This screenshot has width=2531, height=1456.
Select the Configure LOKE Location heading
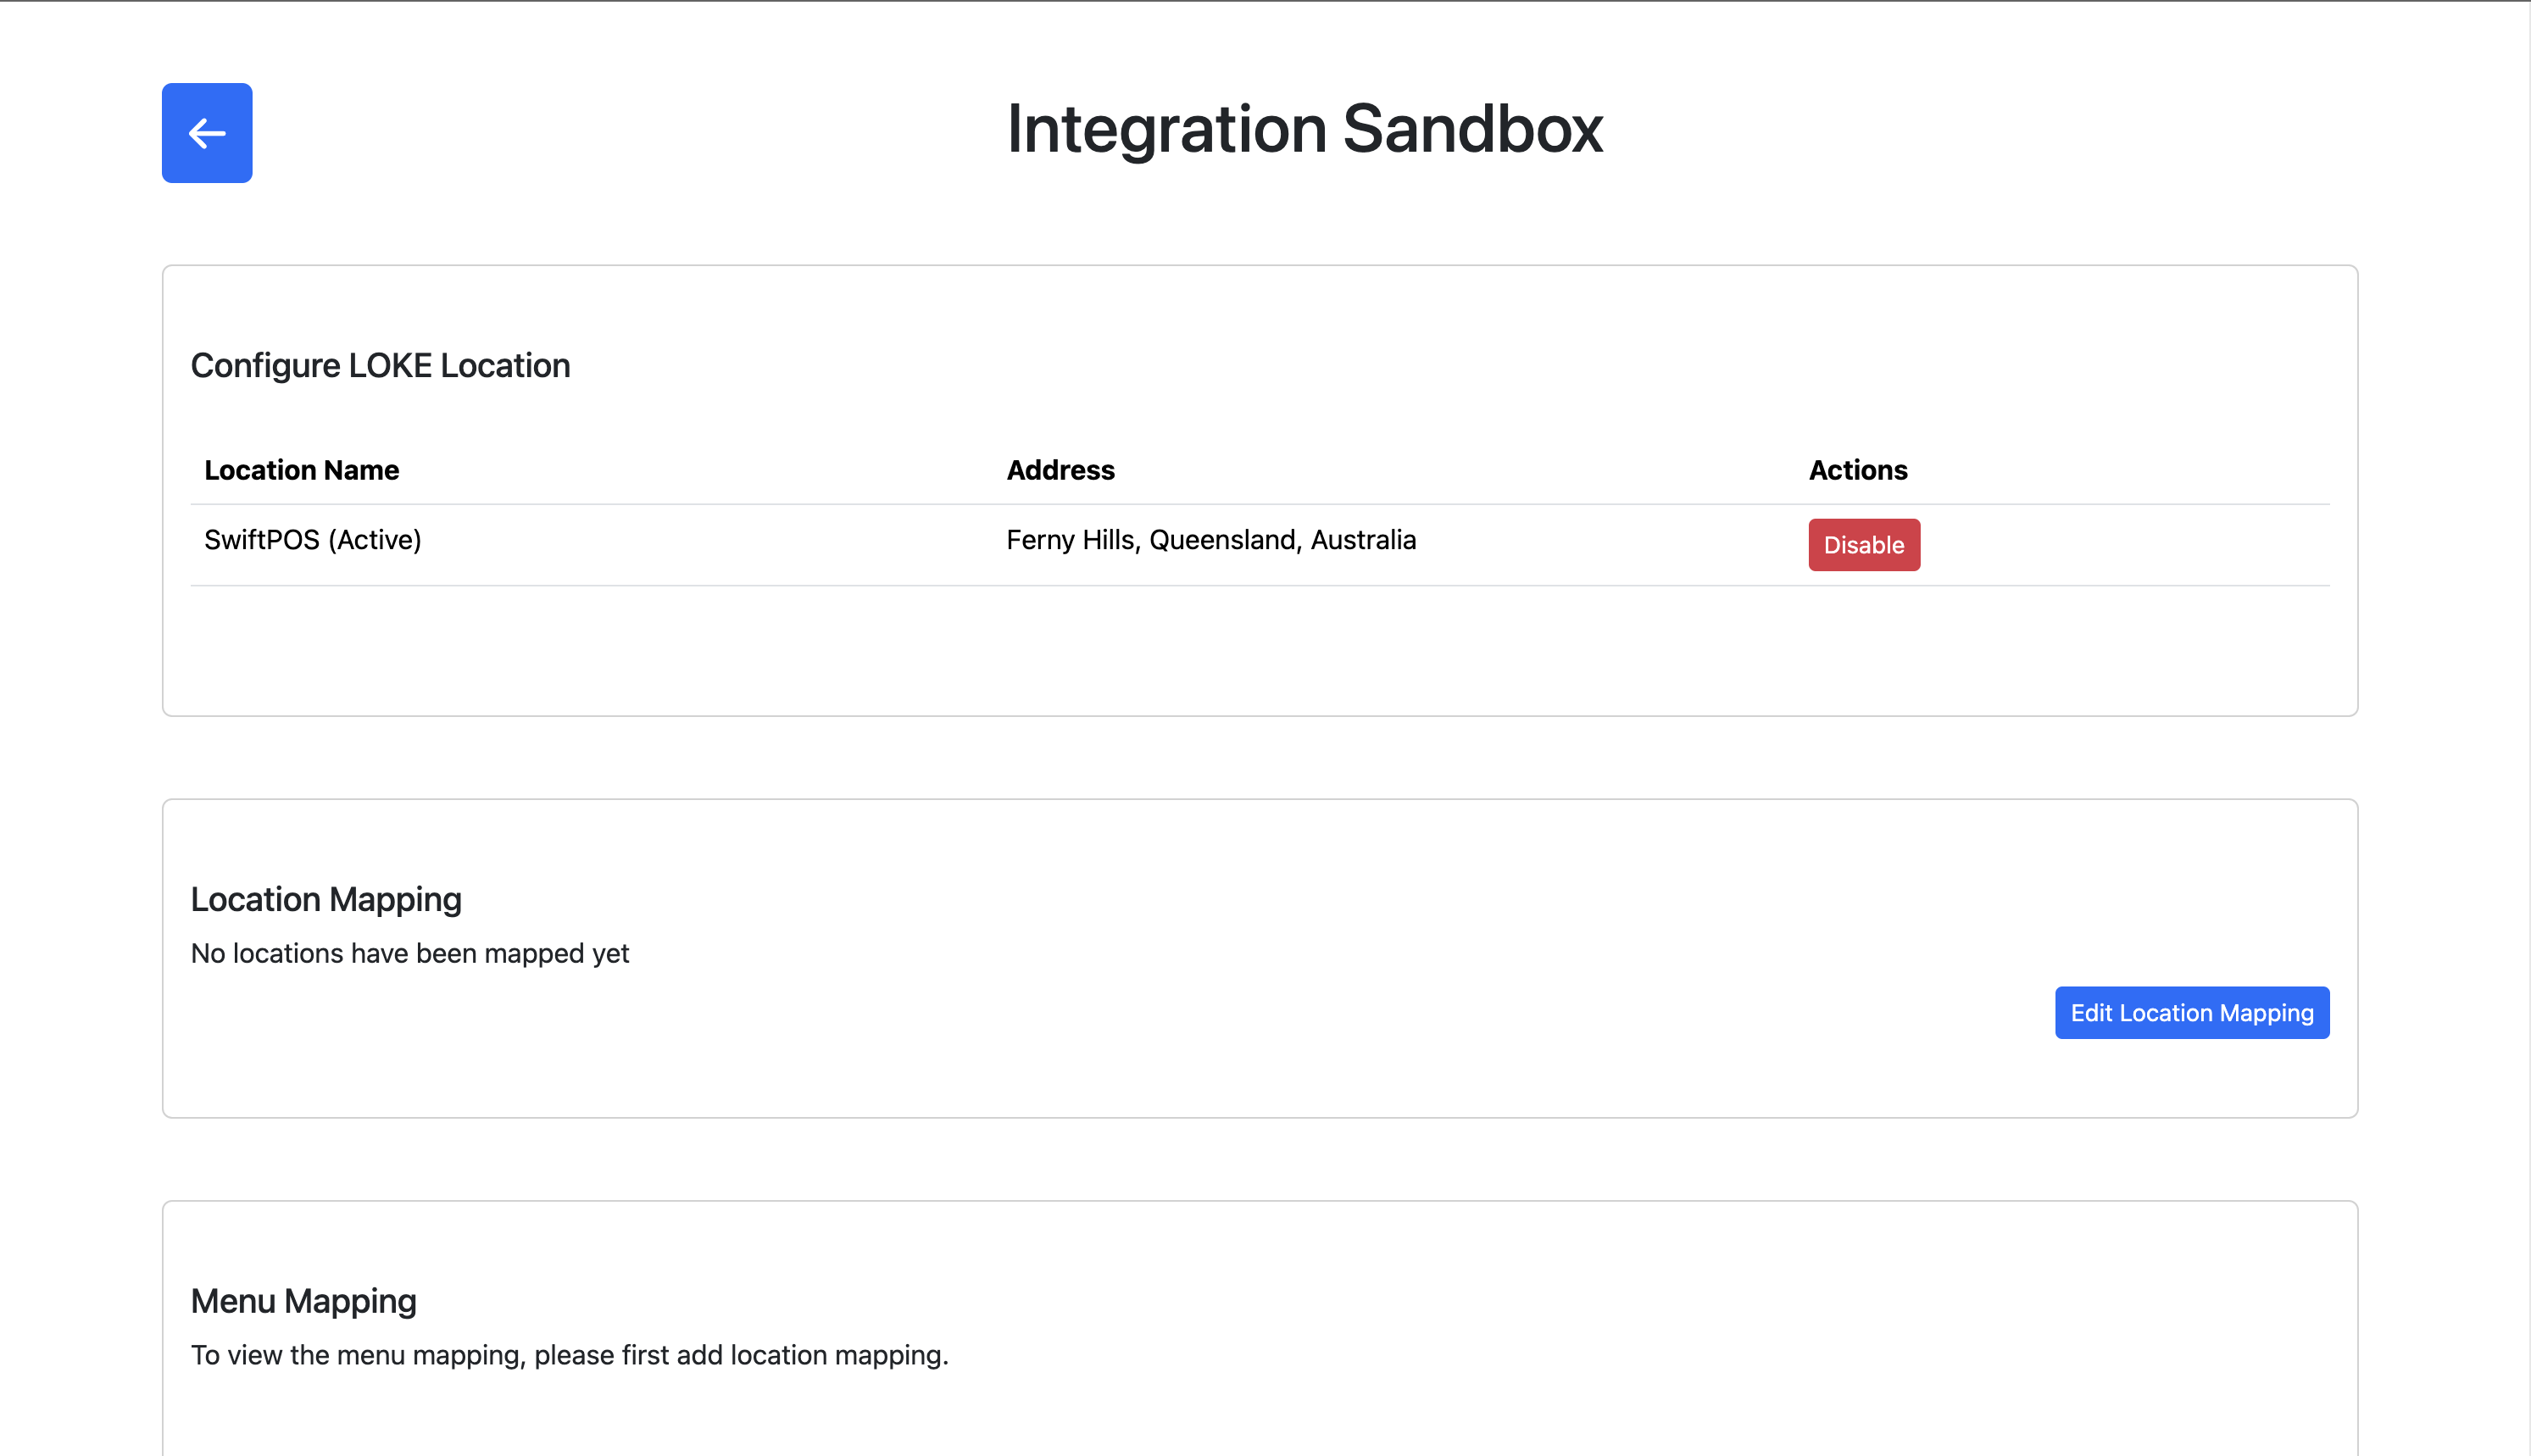(x=381, y=366)
